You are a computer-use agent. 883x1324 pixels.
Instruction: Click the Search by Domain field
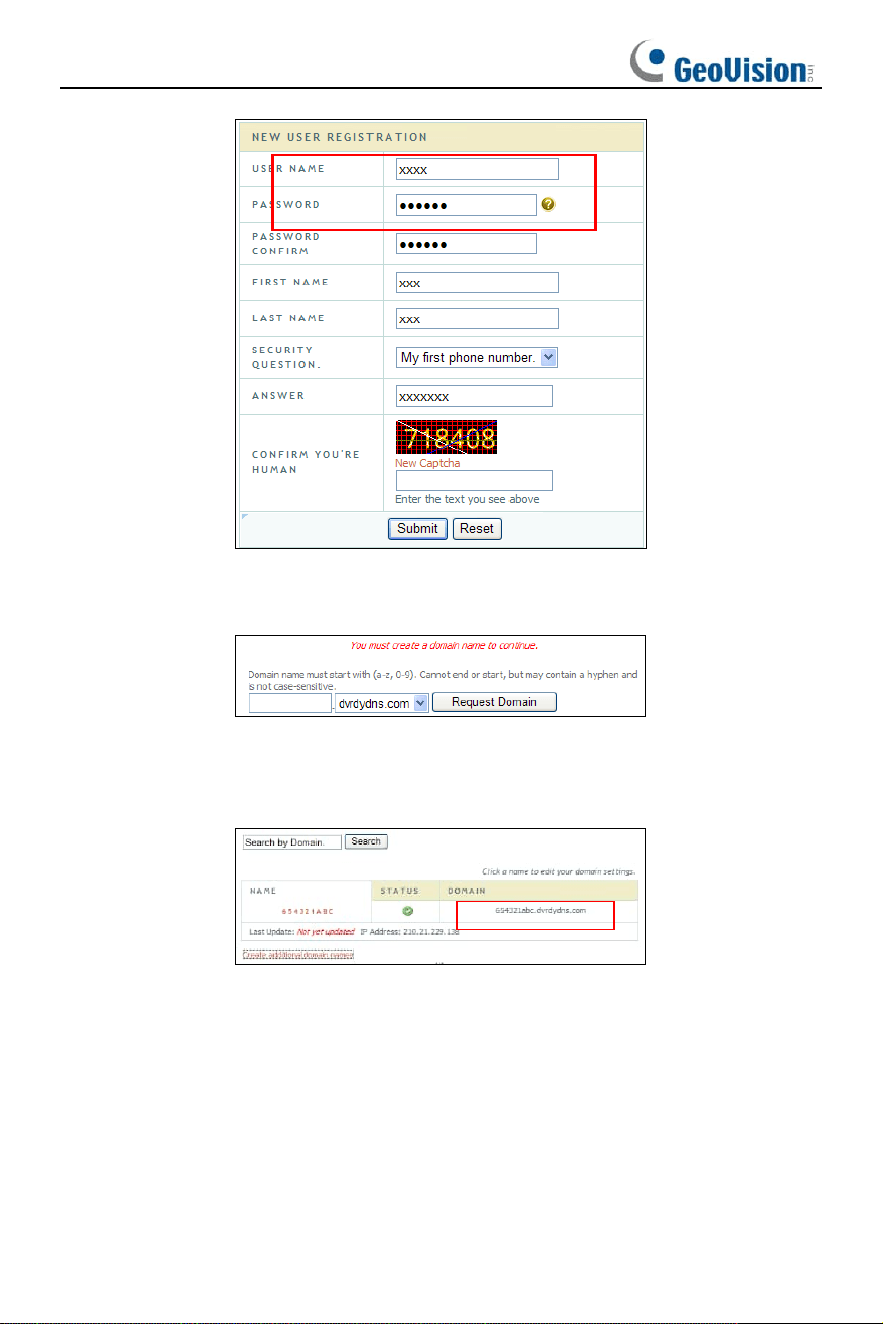(x=292, y=842)
